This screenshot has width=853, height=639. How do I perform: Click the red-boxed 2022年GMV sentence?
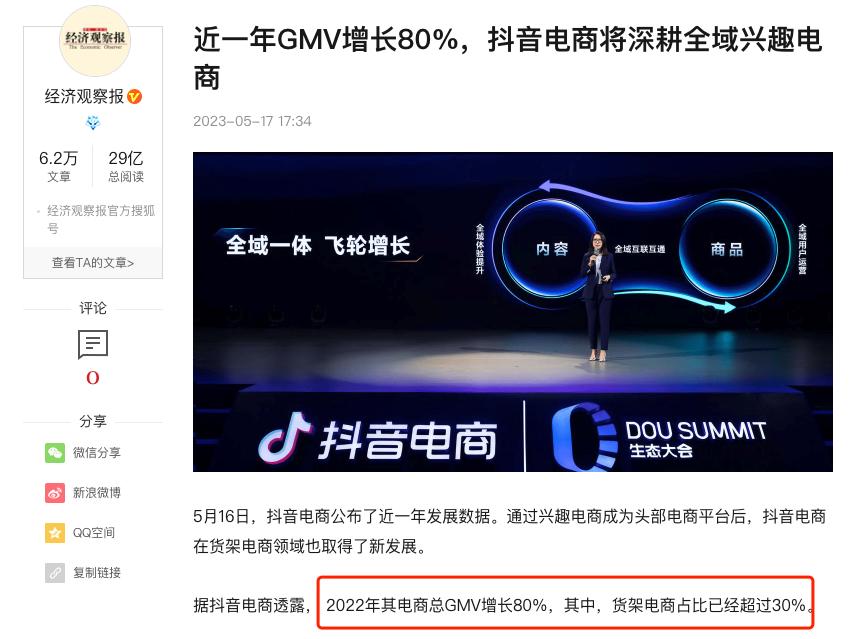click(566, 603)
